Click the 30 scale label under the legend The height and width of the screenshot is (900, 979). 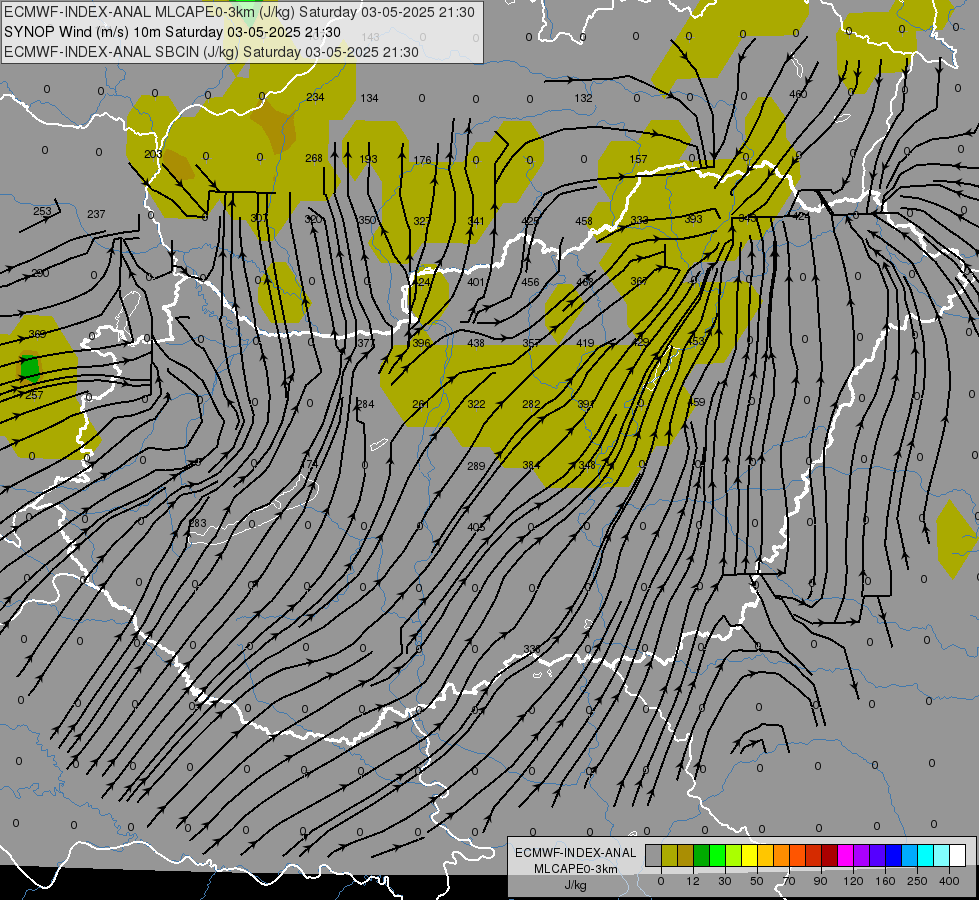724,881
